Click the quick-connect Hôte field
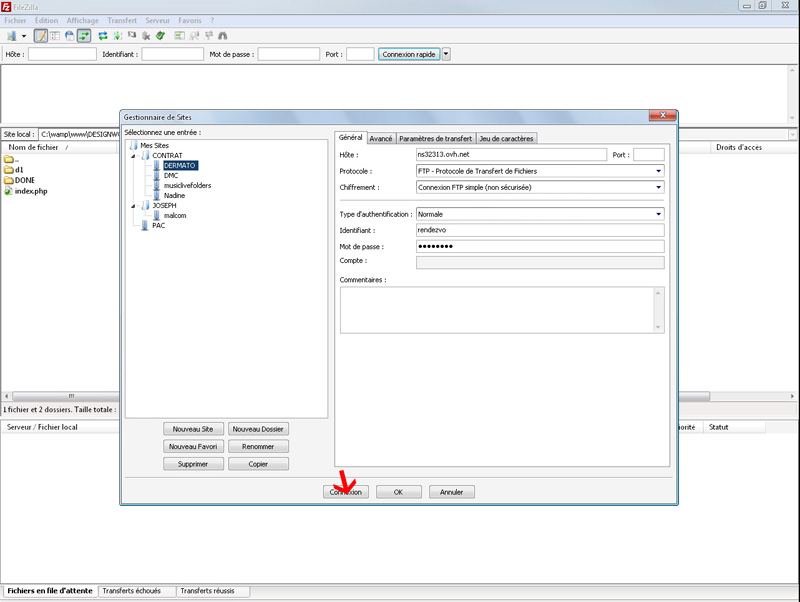The image size is (800, 602). tap(62, 54)
